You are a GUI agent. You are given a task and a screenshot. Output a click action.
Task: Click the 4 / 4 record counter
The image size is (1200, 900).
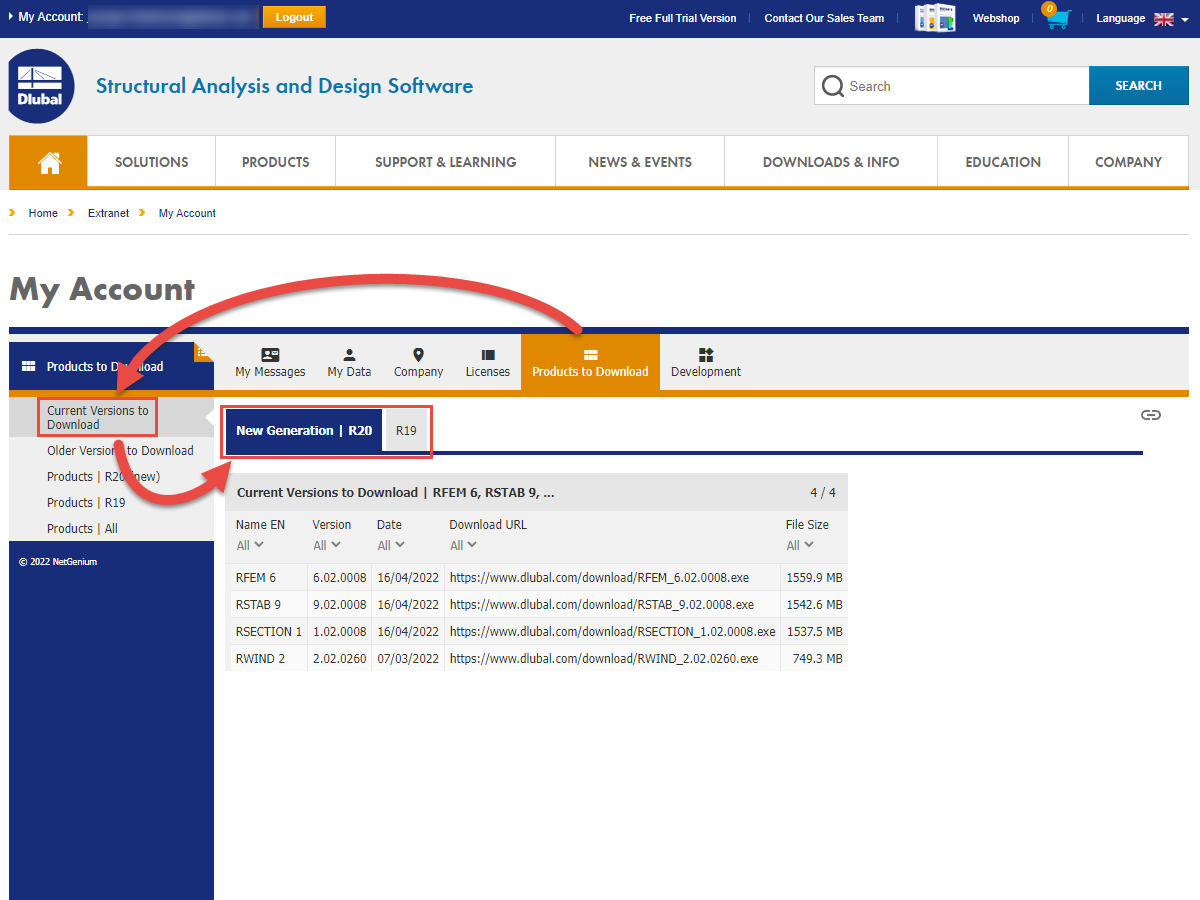click(823, 492)
